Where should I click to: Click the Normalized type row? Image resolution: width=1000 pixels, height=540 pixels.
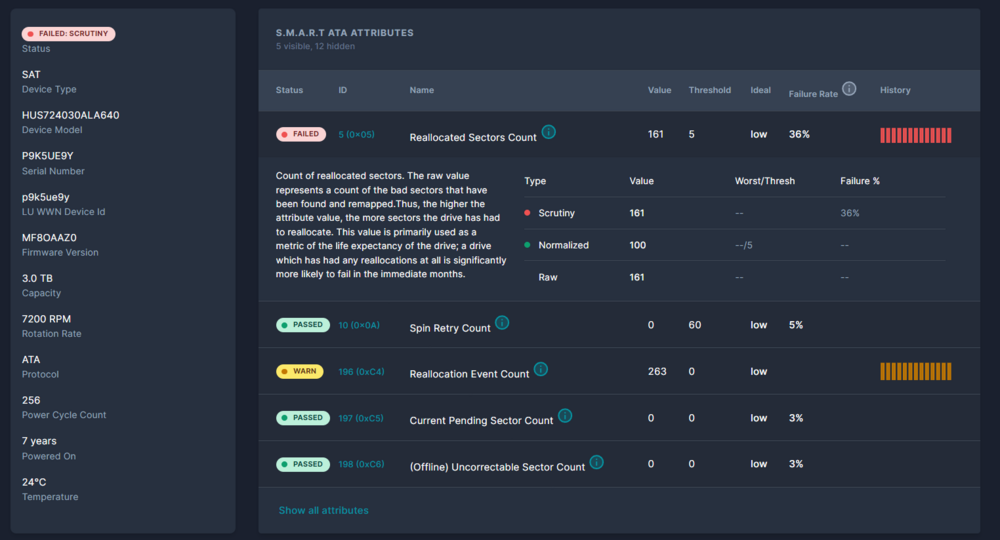point(734,245)
